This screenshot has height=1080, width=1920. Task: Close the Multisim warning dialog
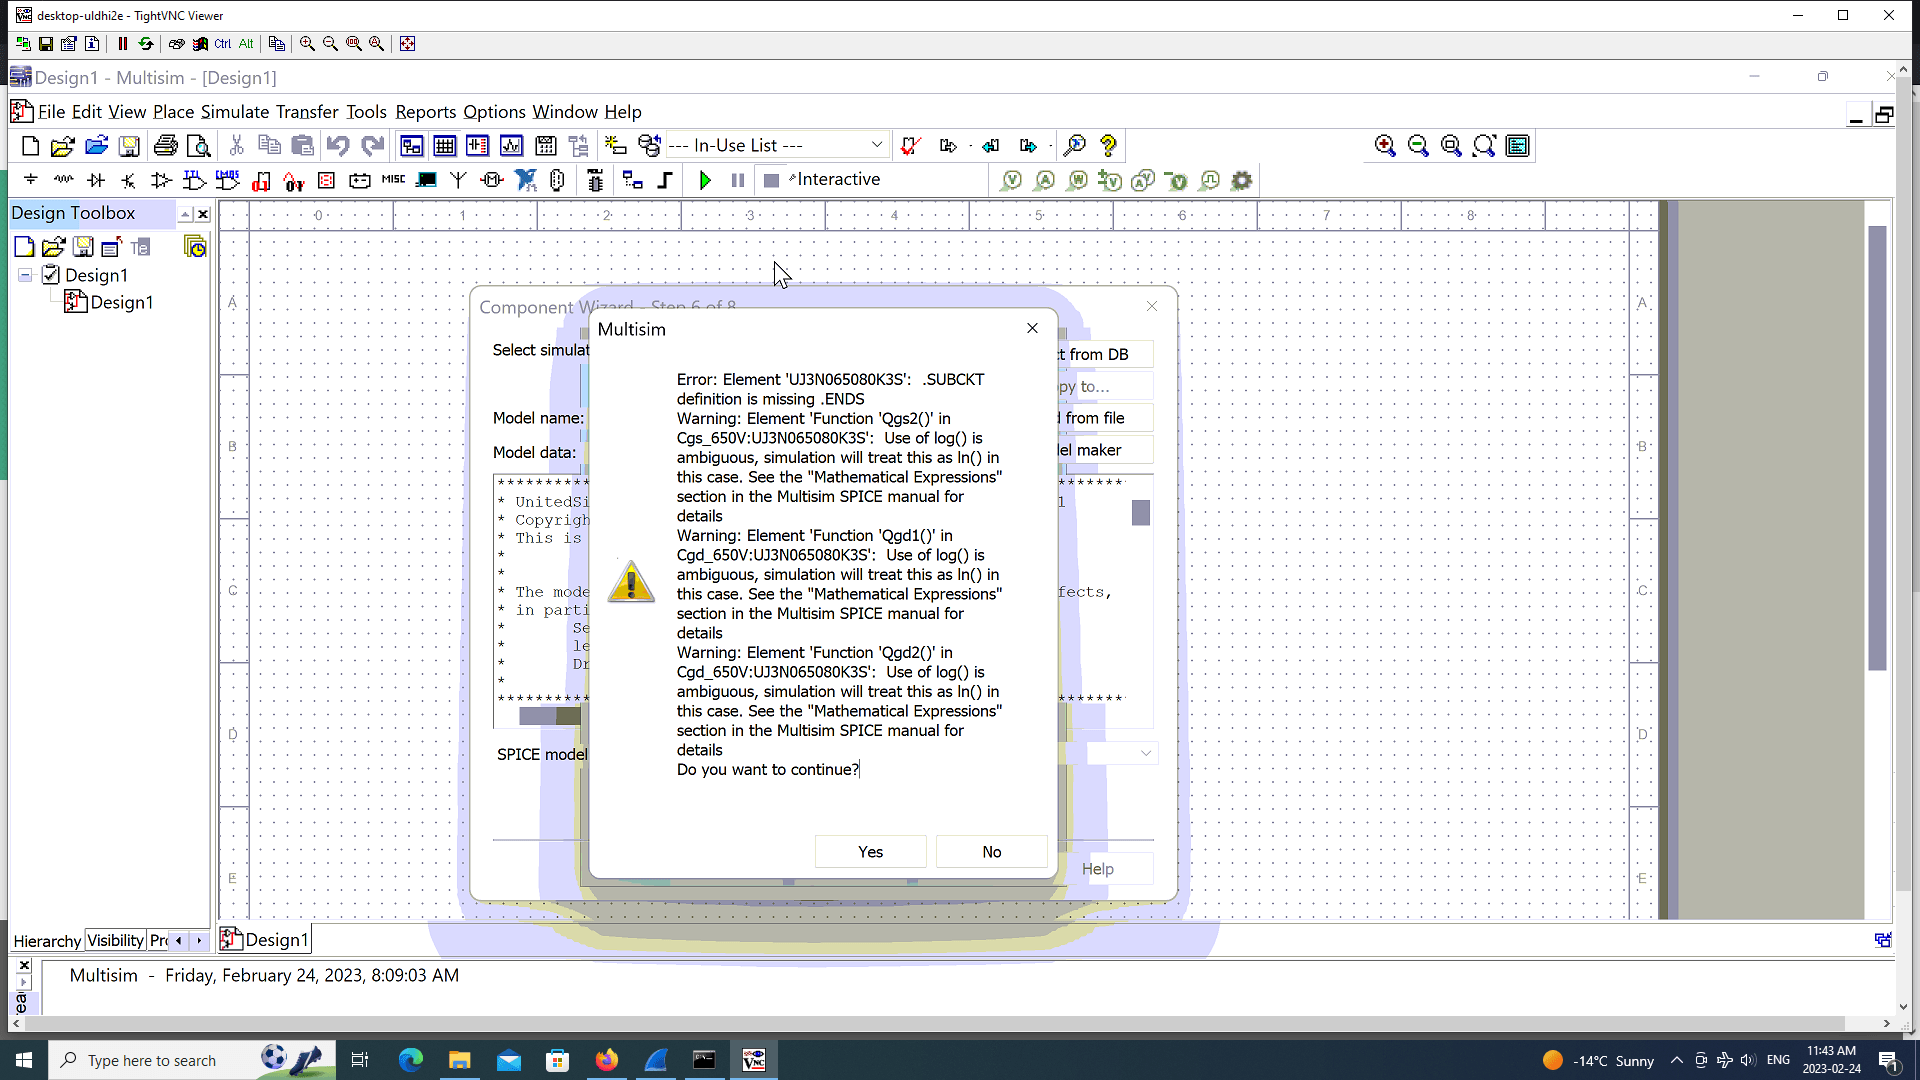[1032, 328]
